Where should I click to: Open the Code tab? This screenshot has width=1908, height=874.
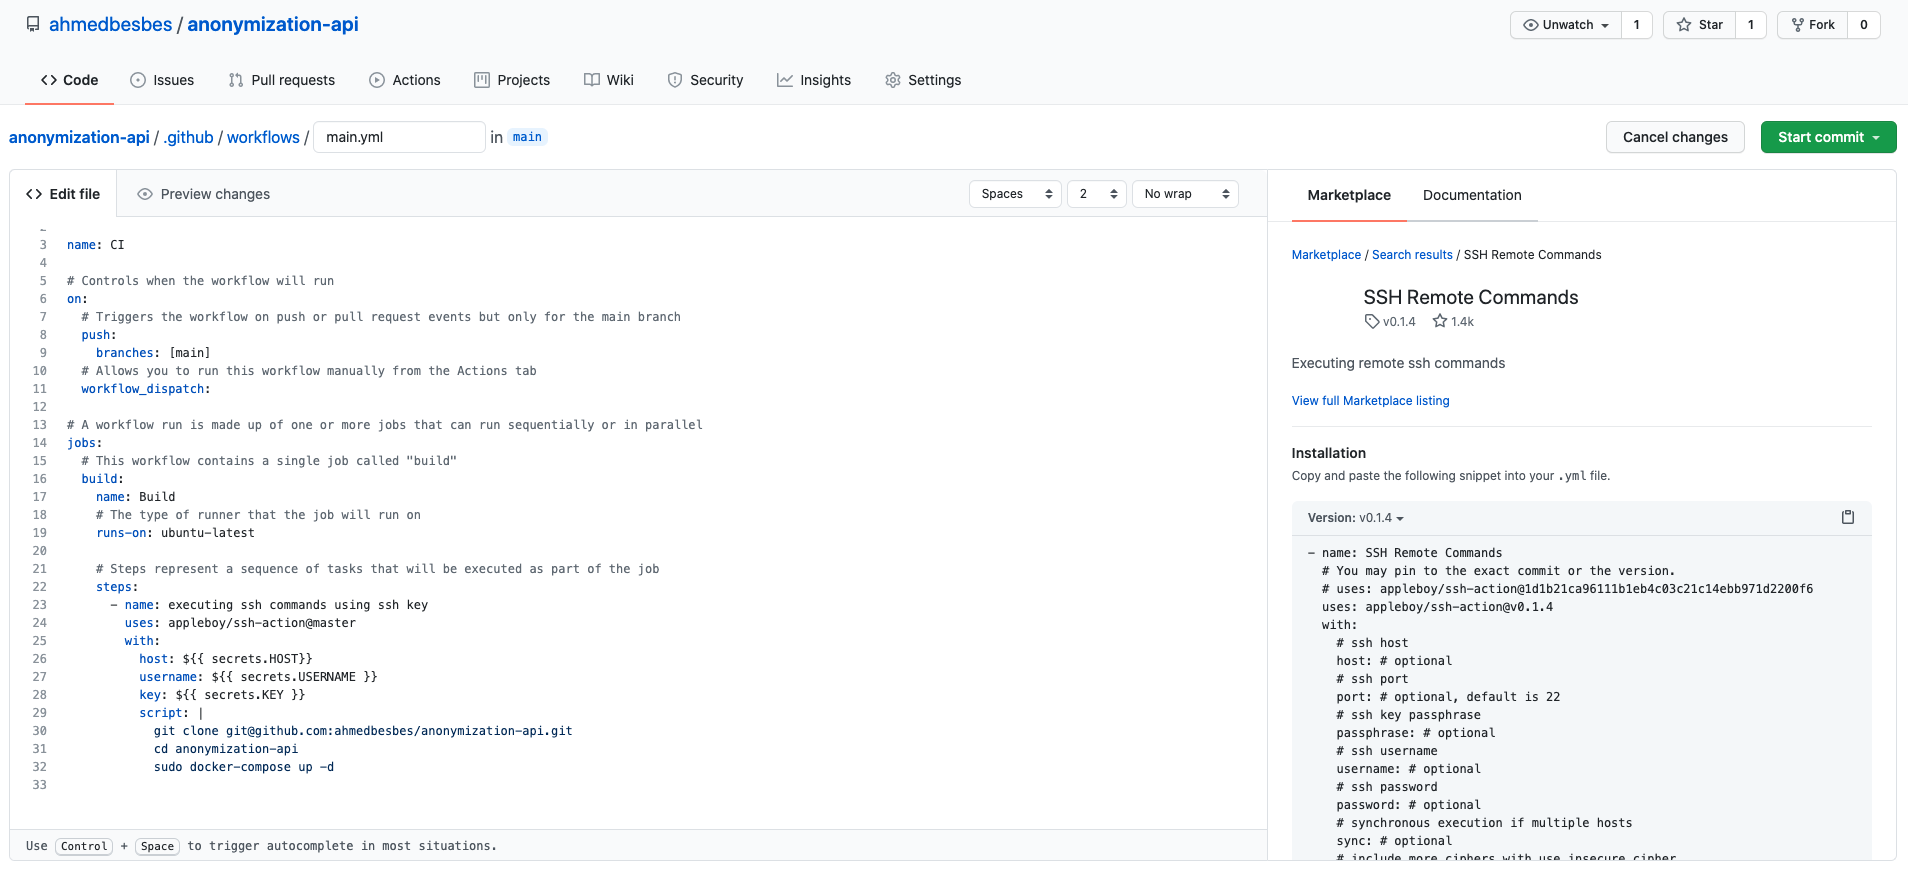pyautogui.click(x=69, y=80)
